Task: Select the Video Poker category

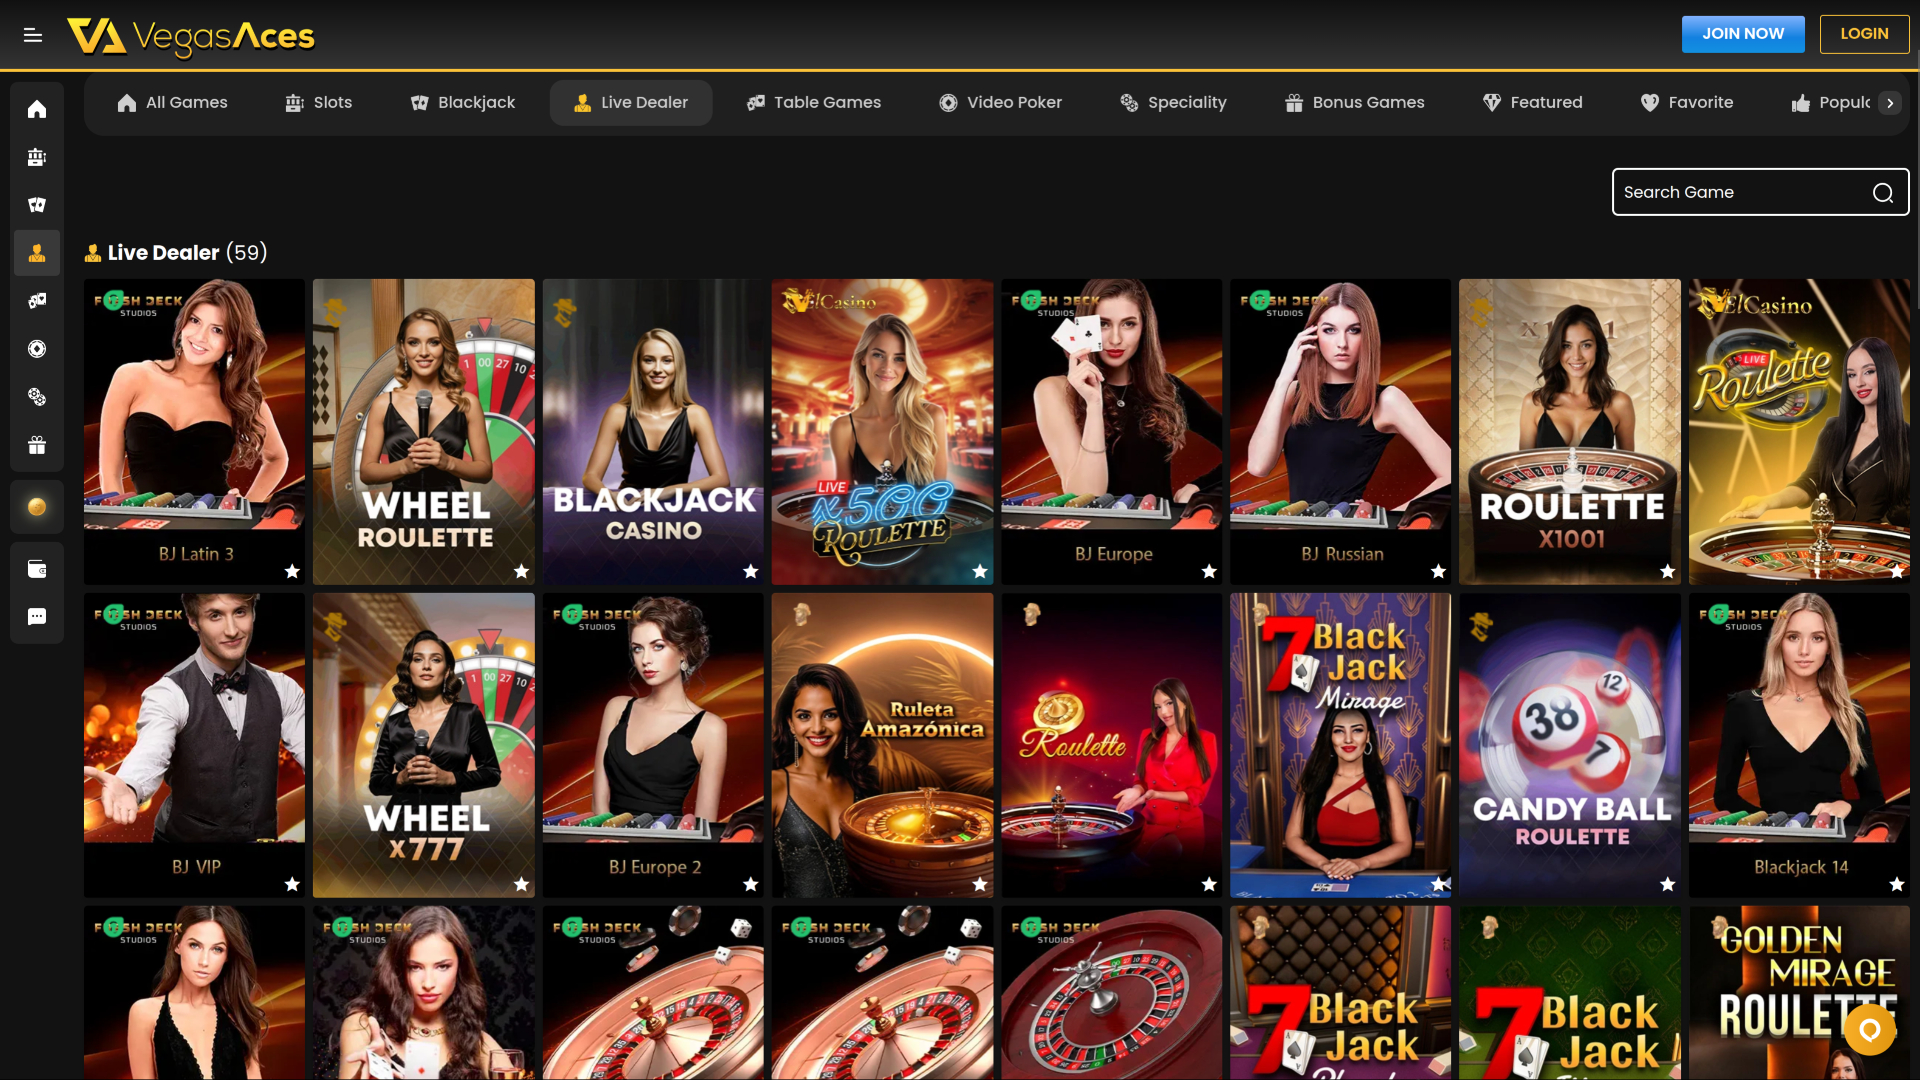Action: click(1000, 102)
